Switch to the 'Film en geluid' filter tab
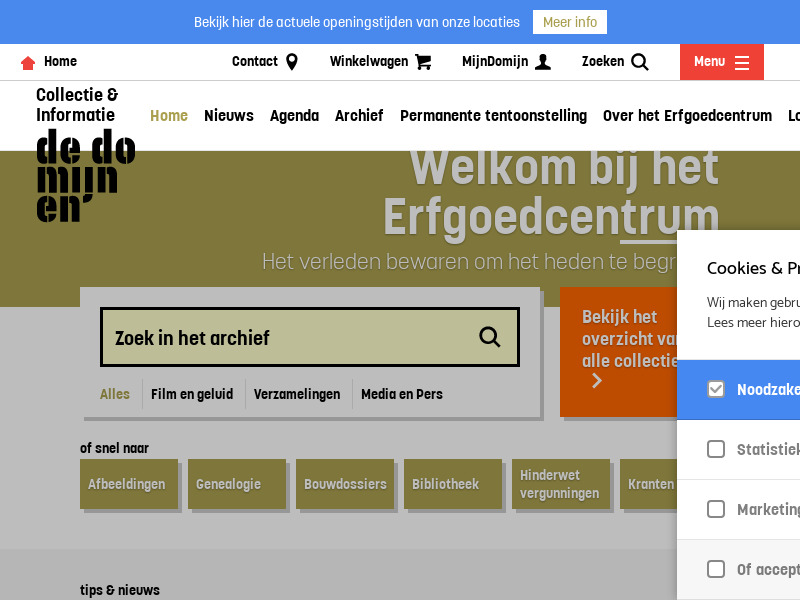The width and height of the screenshot is (800, 600). coord(192,394)
